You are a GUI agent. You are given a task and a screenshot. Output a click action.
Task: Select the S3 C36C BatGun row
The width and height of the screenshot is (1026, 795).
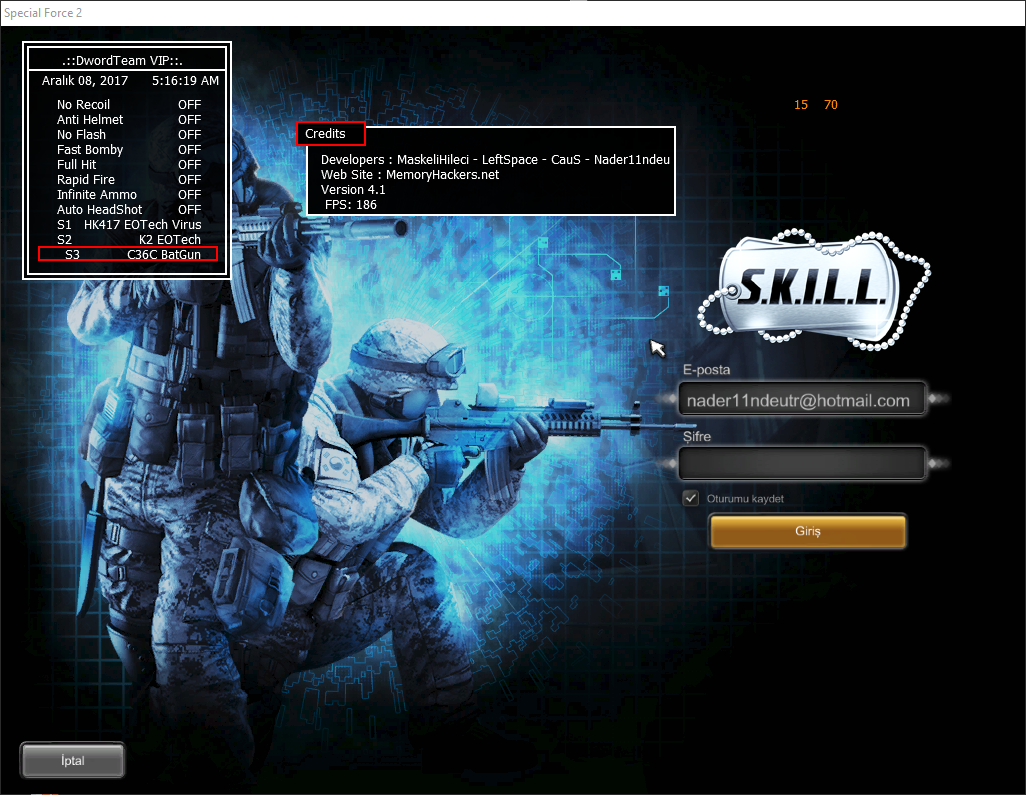[128, 254]
